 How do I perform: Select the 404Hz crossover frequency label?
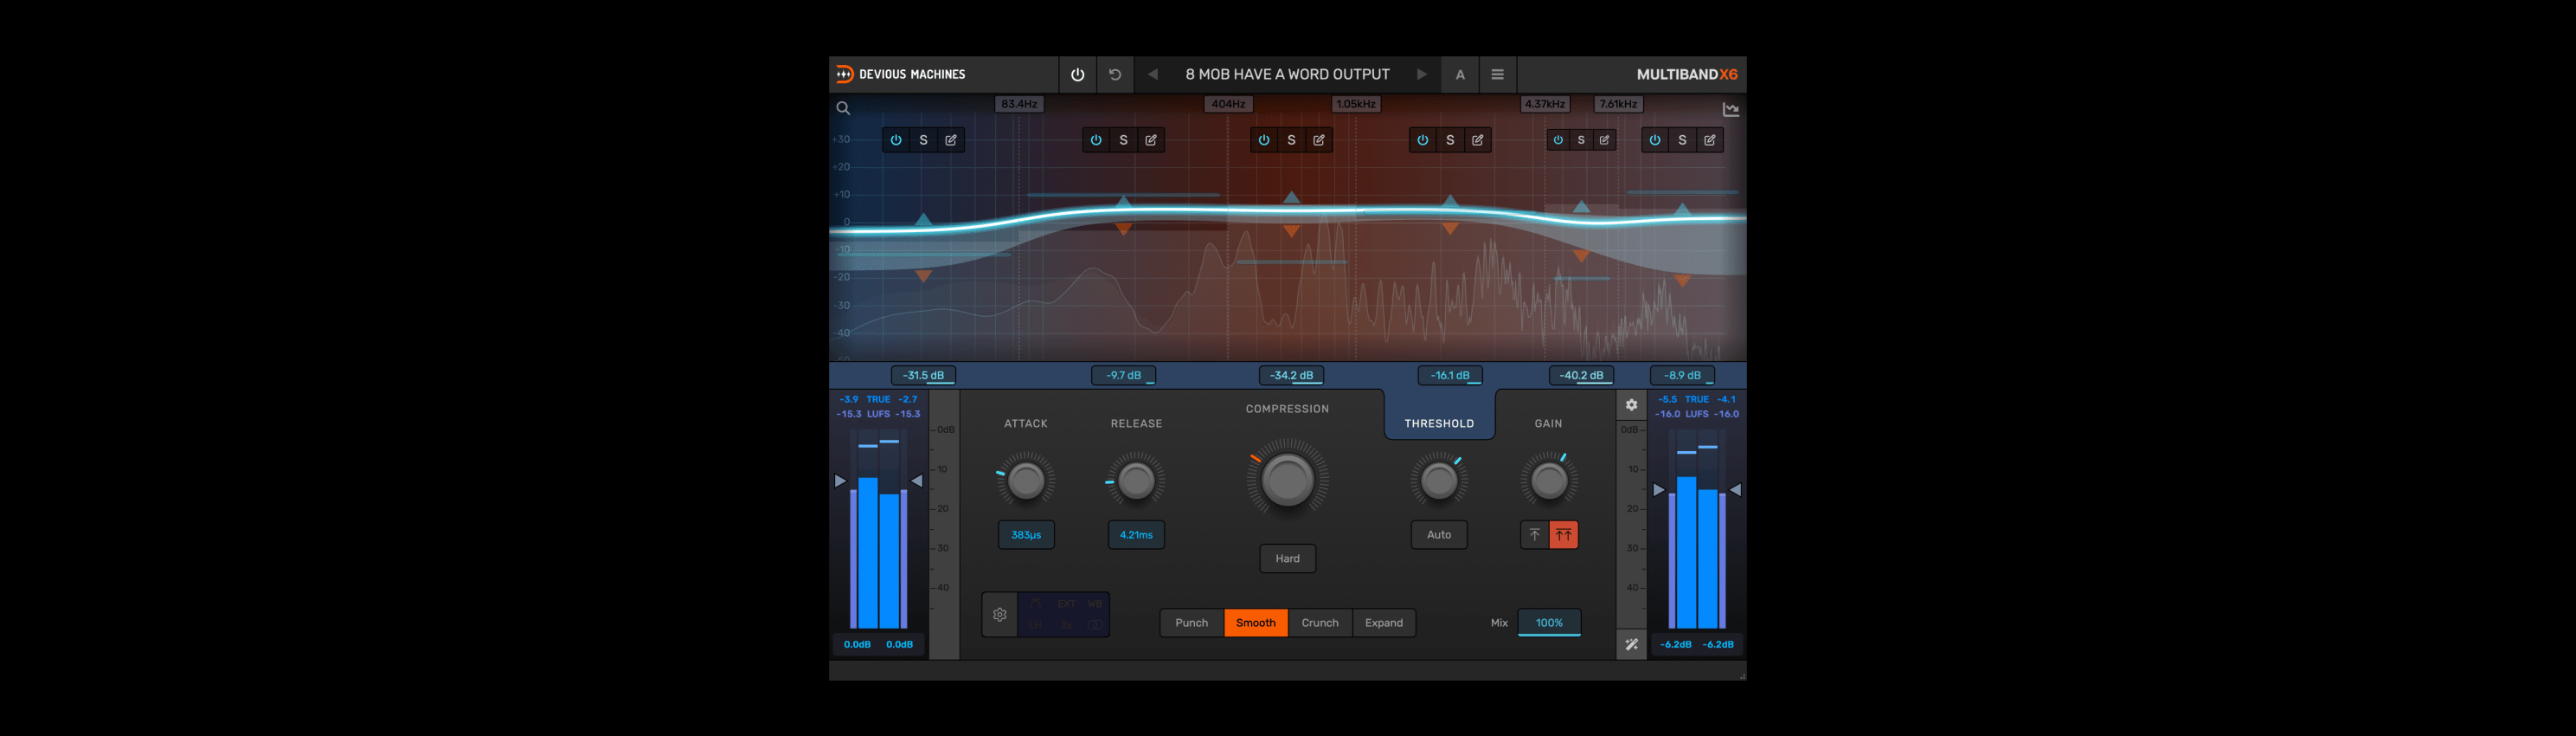tap(1228, 104)
